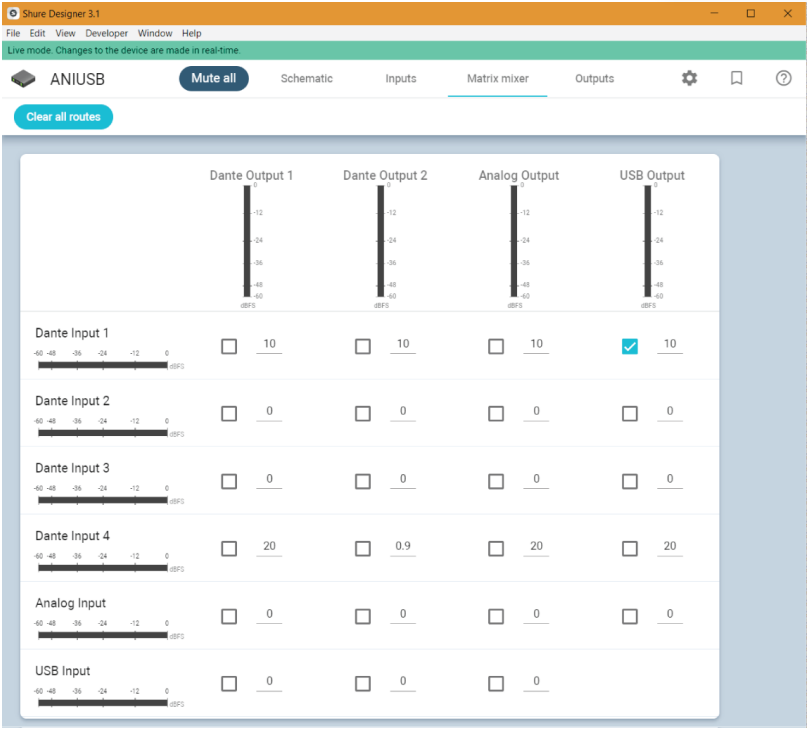Enable Analog Input to Analog Output route
Screen dimensions: 807x729
pos(495,616)
